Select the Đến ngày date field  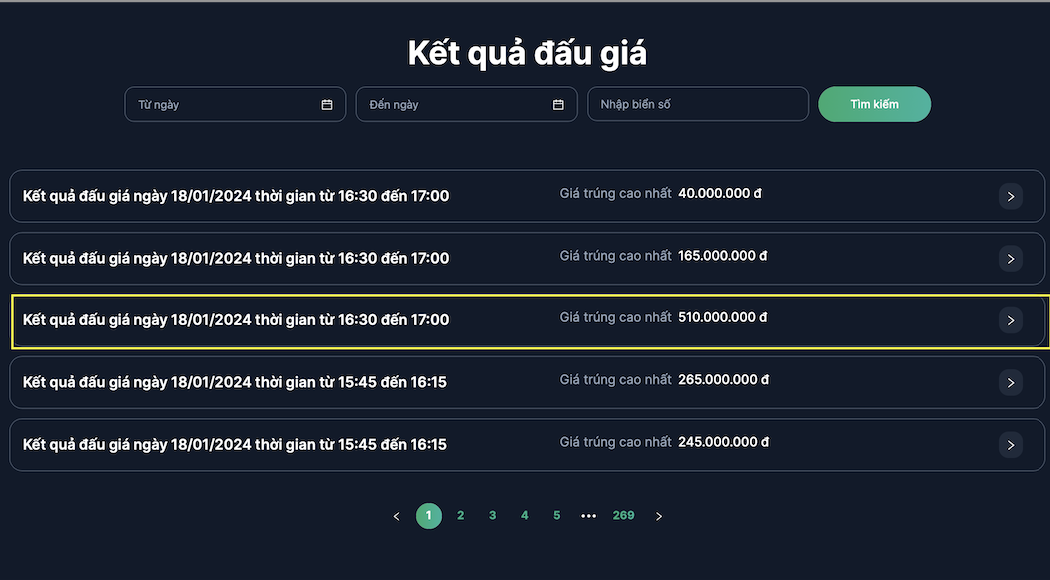(x=457, y=105)
